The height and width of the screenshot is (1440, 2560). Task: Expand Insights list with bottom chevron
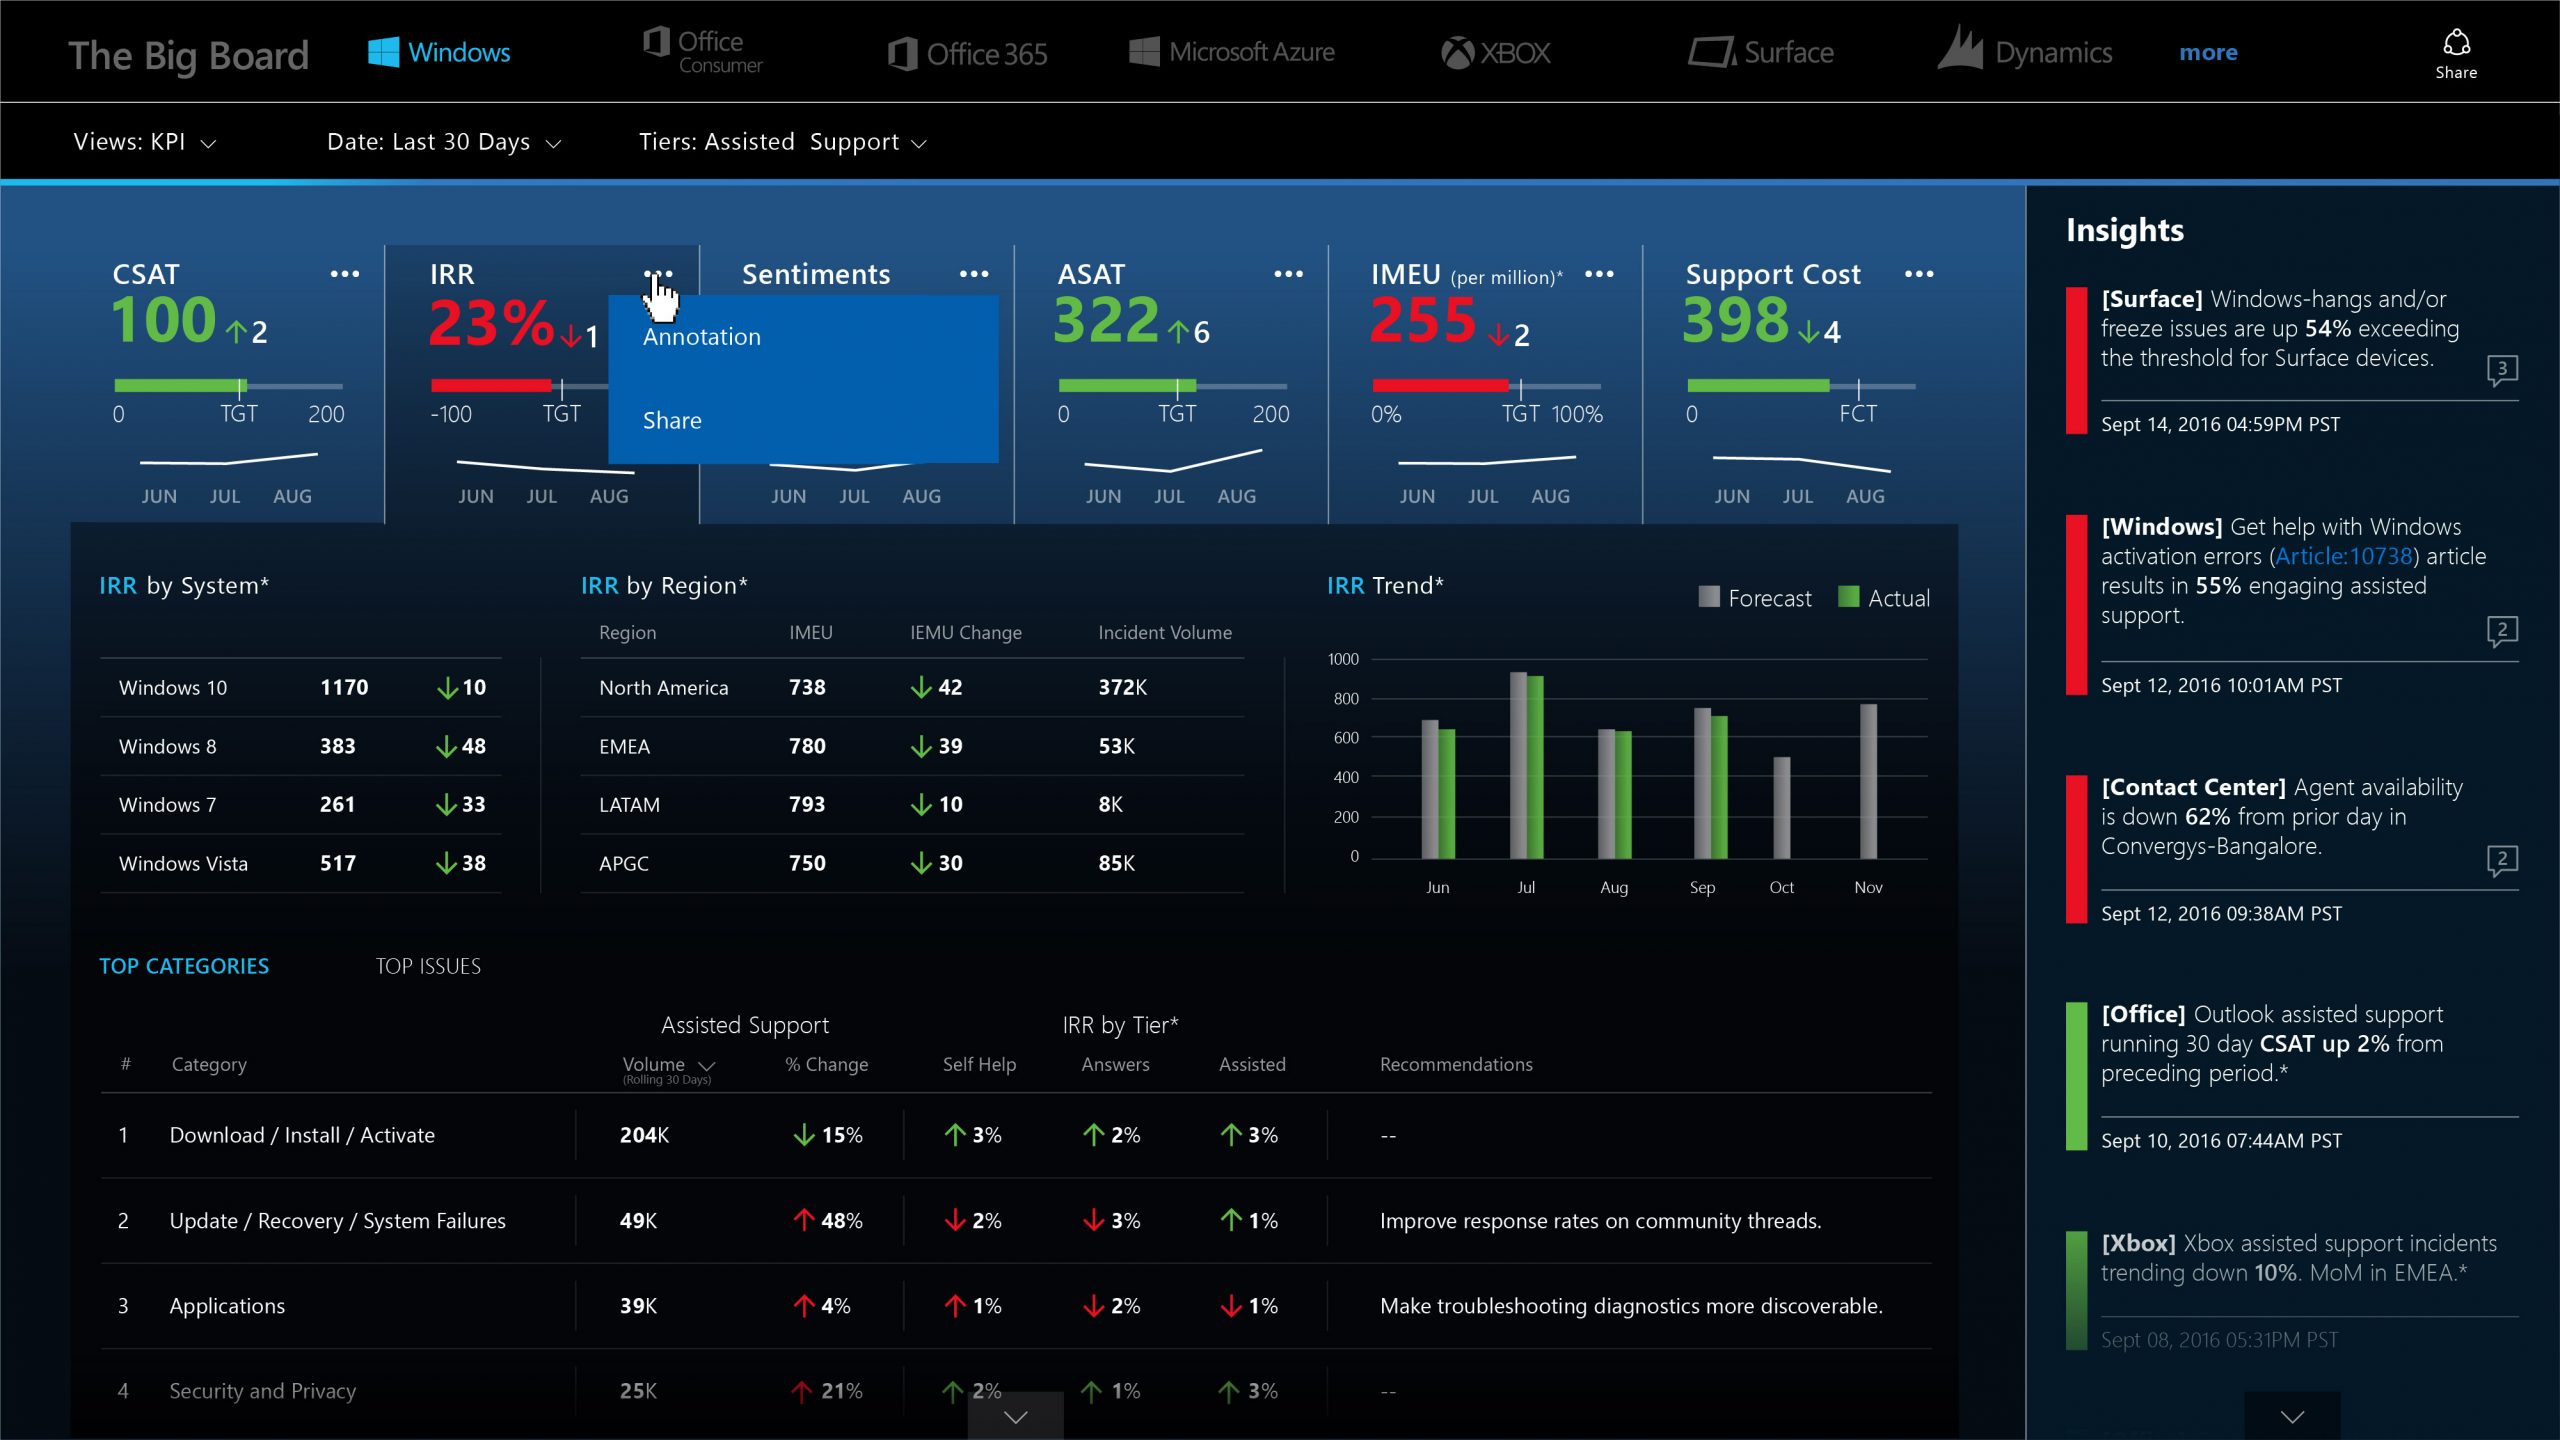(x=2292, y=1416)
